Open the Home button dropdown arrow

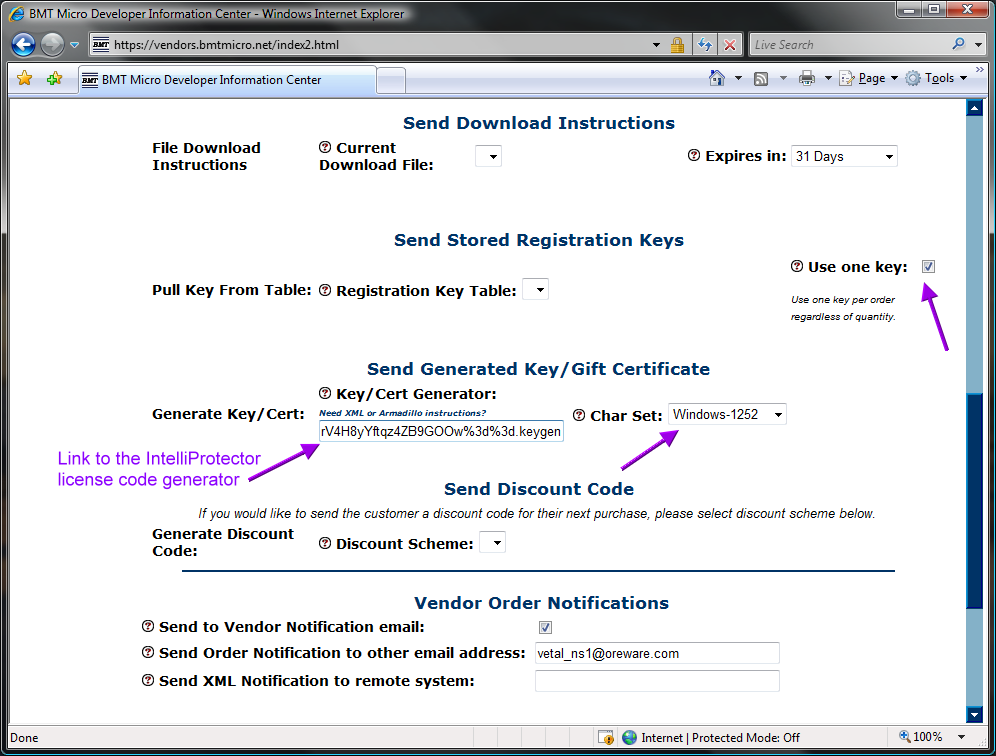pos(738,78)
